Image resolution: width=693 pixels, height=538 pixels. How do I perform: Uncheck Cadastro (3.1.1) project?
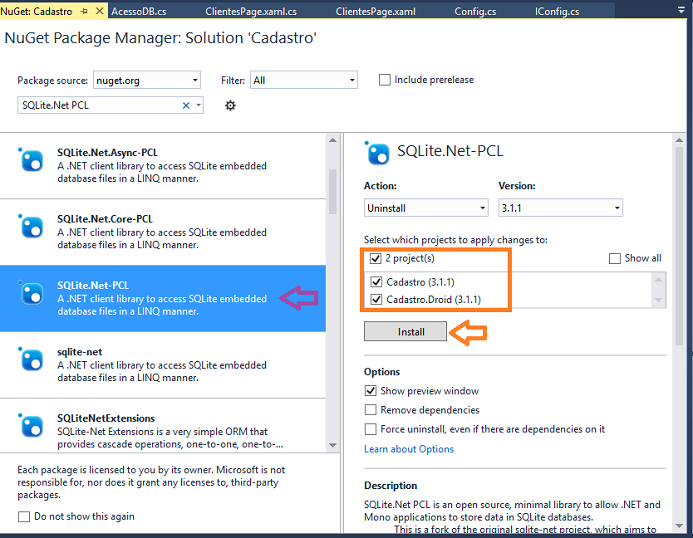[x=376, y=282]
